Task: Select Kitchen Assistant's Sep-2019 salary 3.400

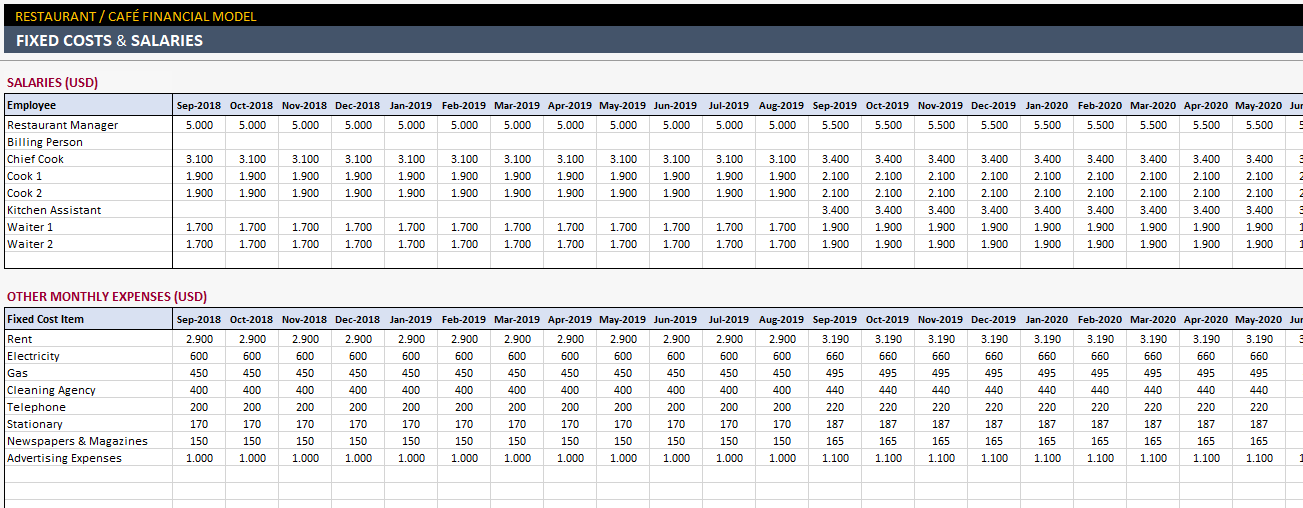Action: coord(835,210)
